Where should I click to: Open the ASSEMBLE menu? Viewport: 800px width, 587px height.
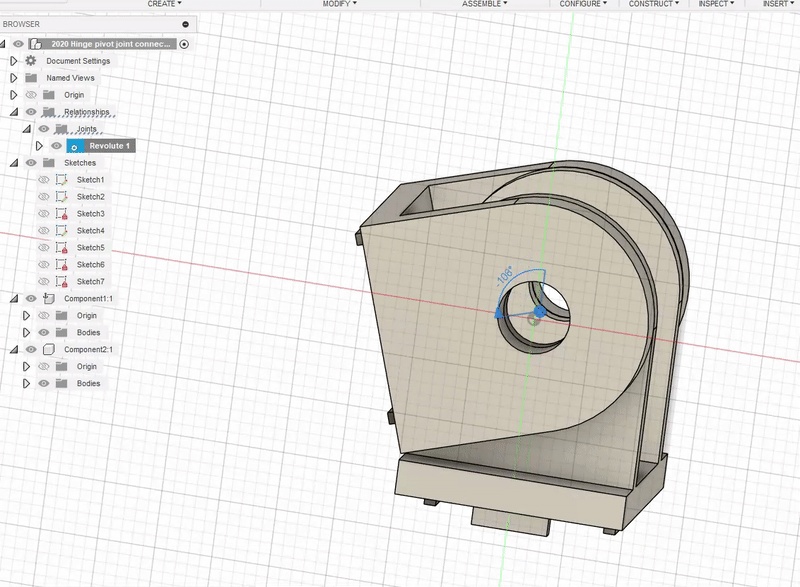[x=485, y=4]
